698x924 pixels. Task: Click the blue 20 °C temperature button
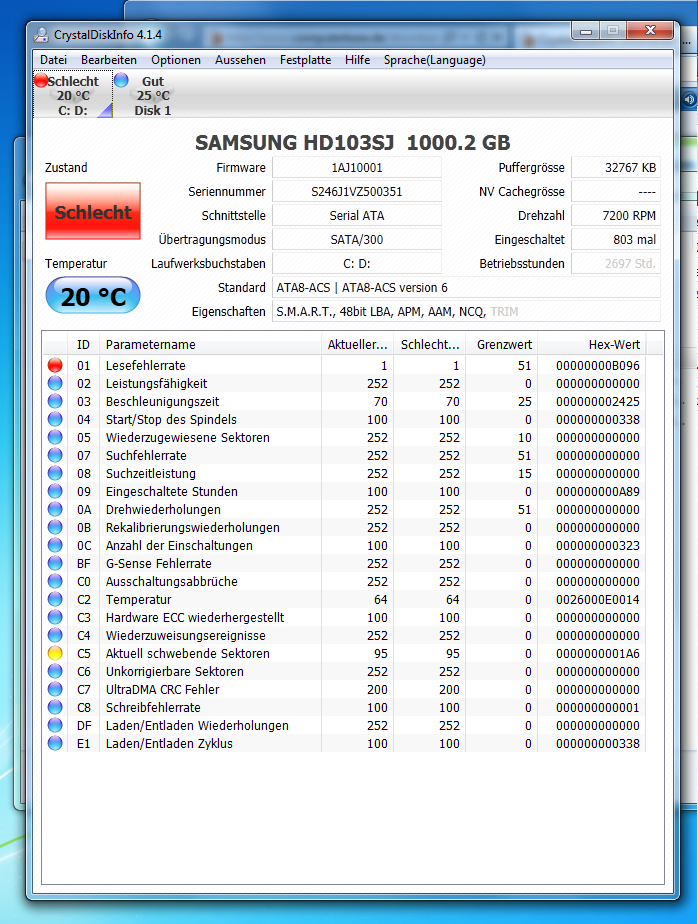point(93,296)
